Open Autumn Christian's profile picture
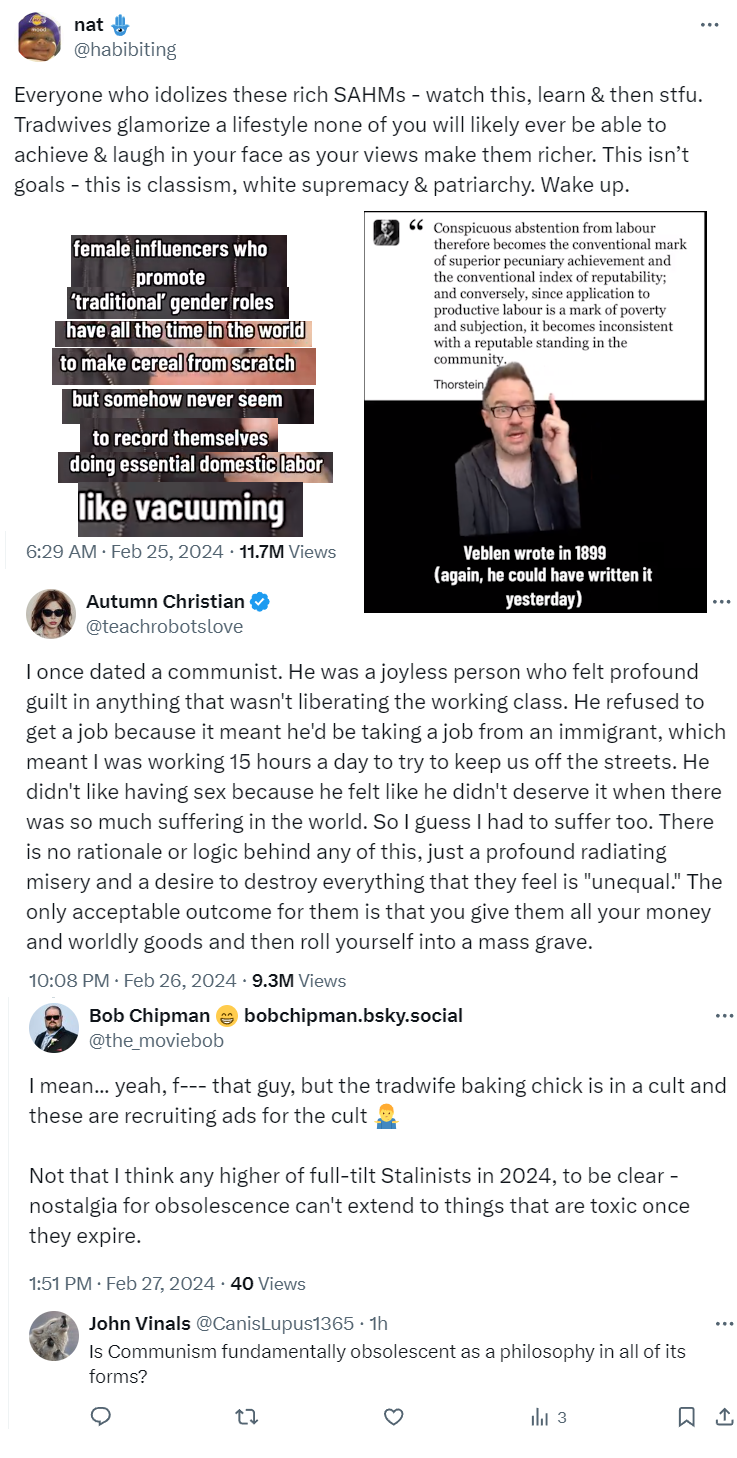Screen dimensions: 737x1458 point(50,613)
